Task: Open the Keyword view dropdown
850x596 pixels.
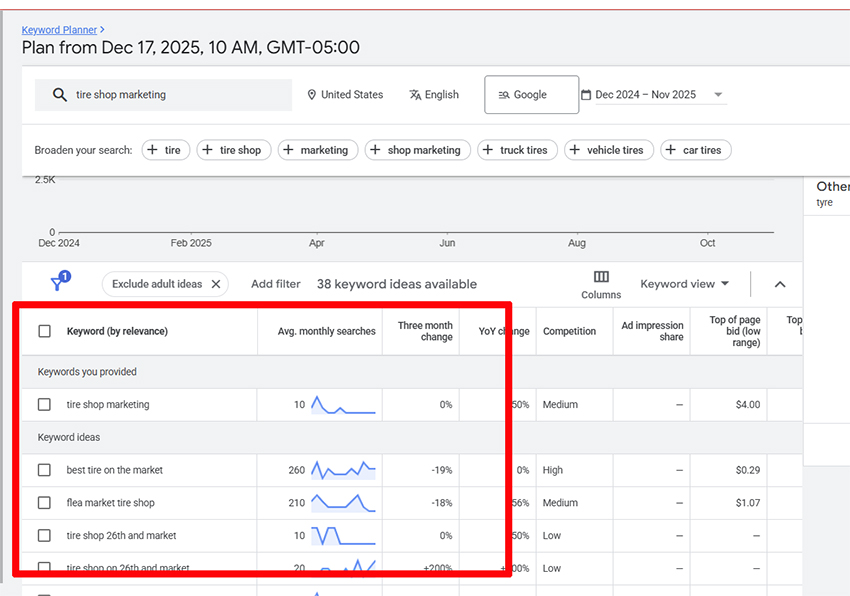Action: pyautogui.click(x=685, y=284)
